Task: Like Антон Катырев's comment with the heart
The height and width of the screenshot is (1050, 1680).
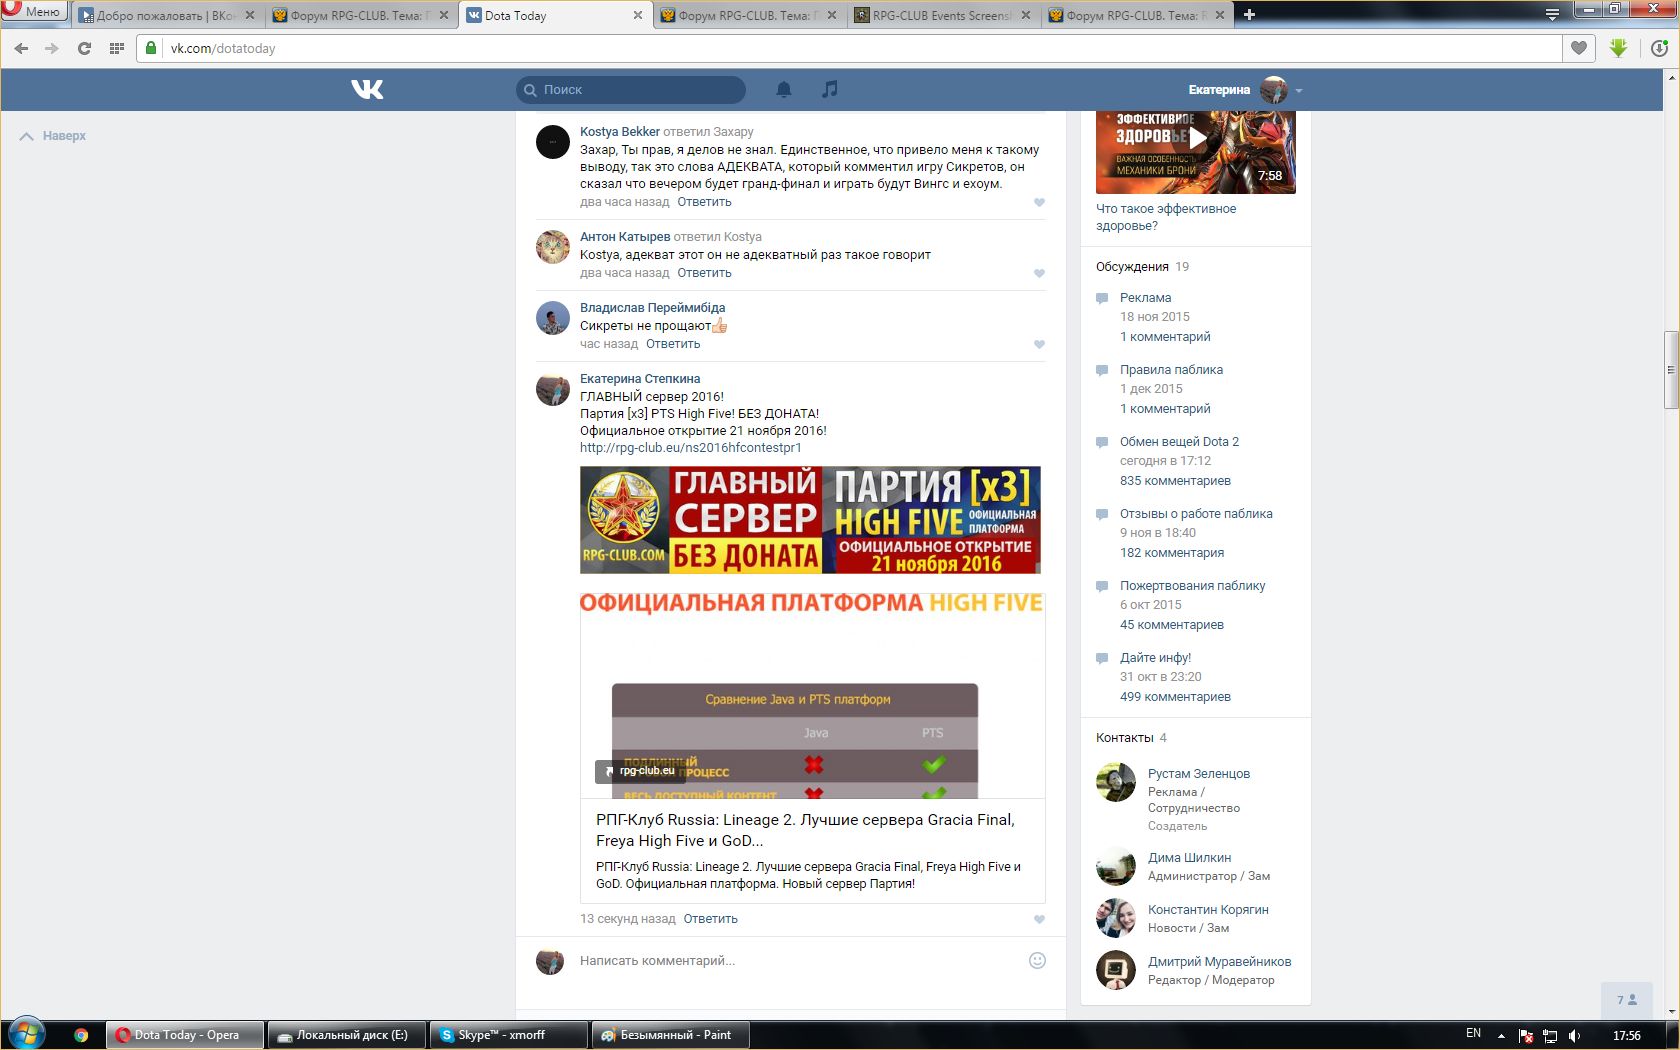Action: click(x=1039, y=273)
